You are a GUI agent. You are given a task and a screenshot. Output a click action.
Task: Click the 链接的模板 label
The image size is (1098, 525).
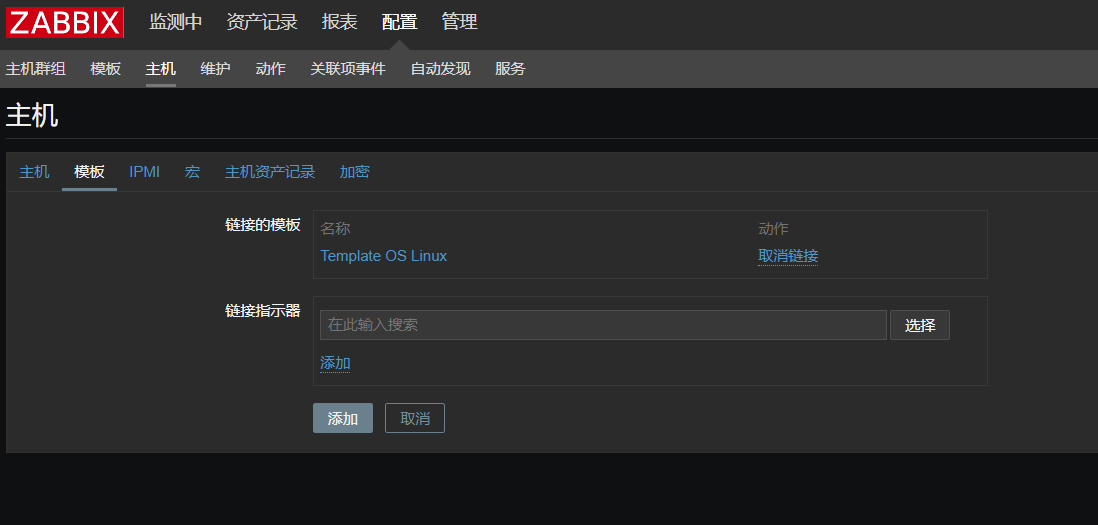pyautogui.click(x=263, y=225)
